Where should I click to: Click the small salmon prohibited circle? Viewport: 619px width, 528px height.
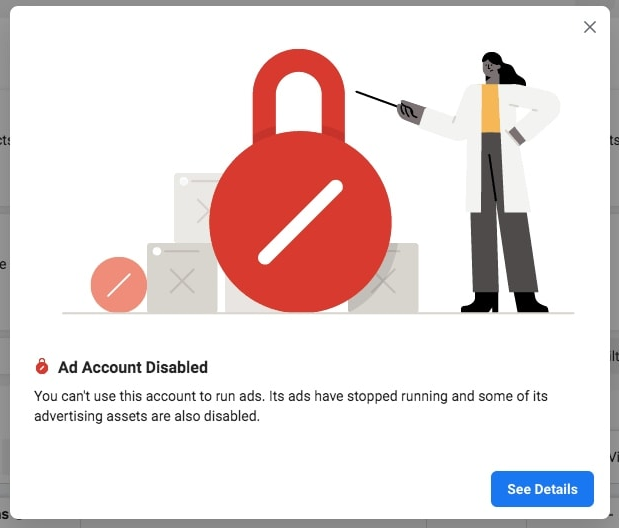pyautogui.click(x=119, y=285)
